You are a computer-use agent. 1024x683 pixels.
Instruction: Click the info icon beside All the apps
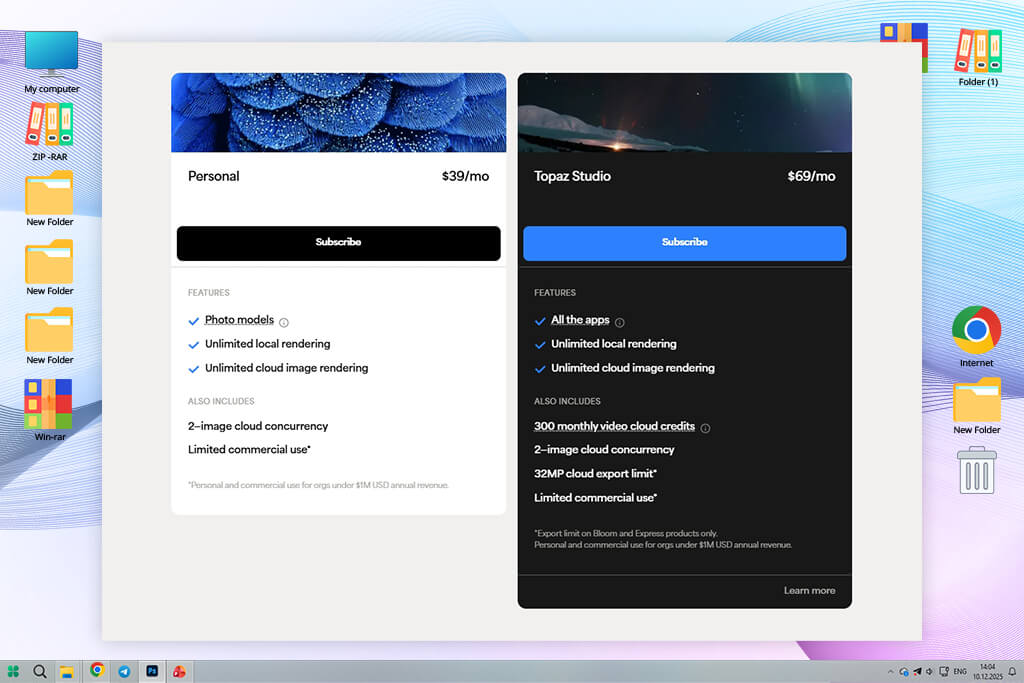click(x=620, y=322)
